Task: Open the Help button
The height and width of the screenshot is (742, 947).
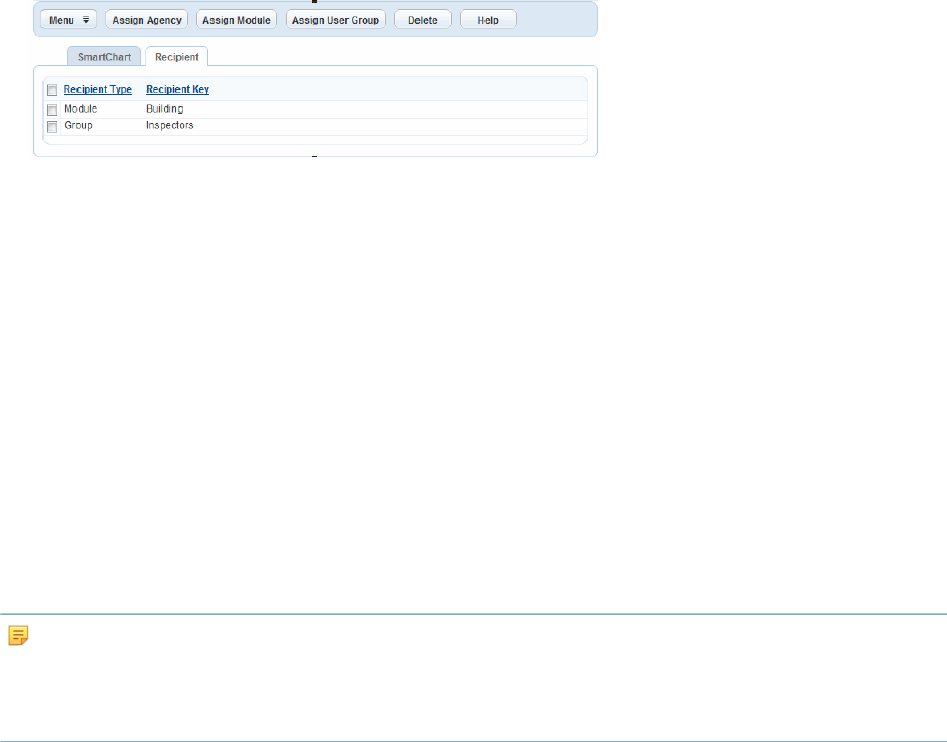Action: (x=488, y=20)
